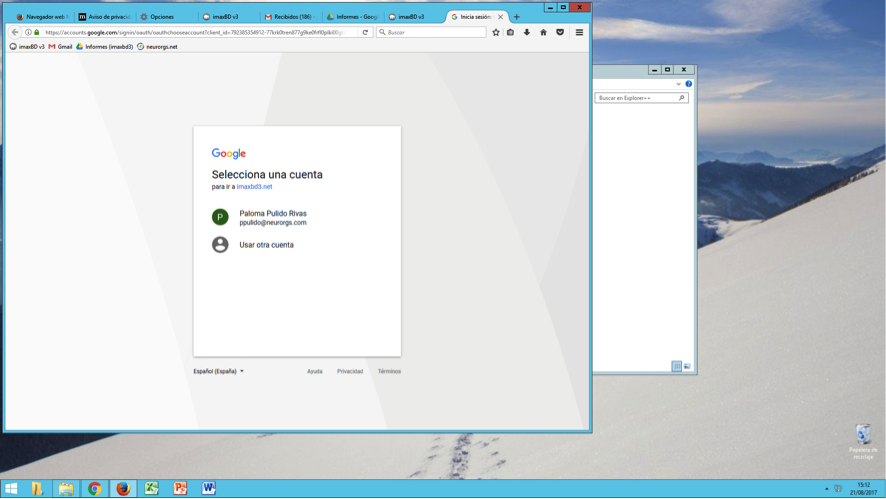Reload the page with refresh icon

pos(365,32)
